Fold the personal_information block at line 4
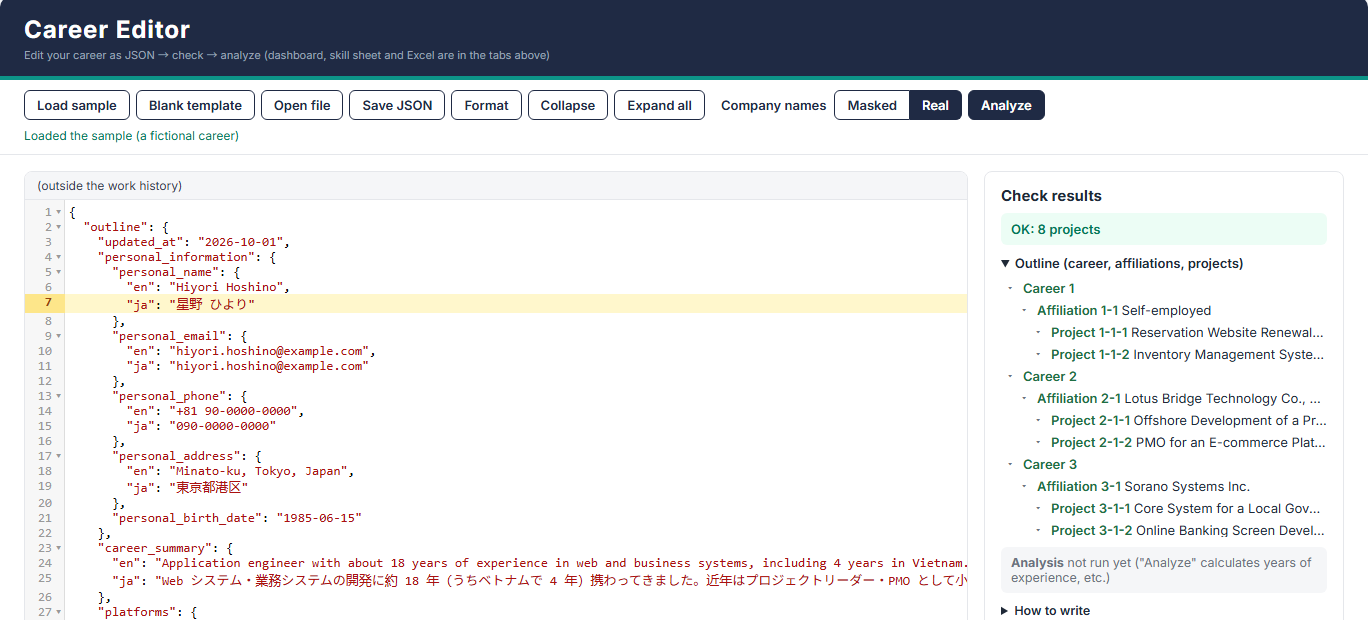This screenshot has width=1368, height=620. pyautogui.click(x=59, y=257)
